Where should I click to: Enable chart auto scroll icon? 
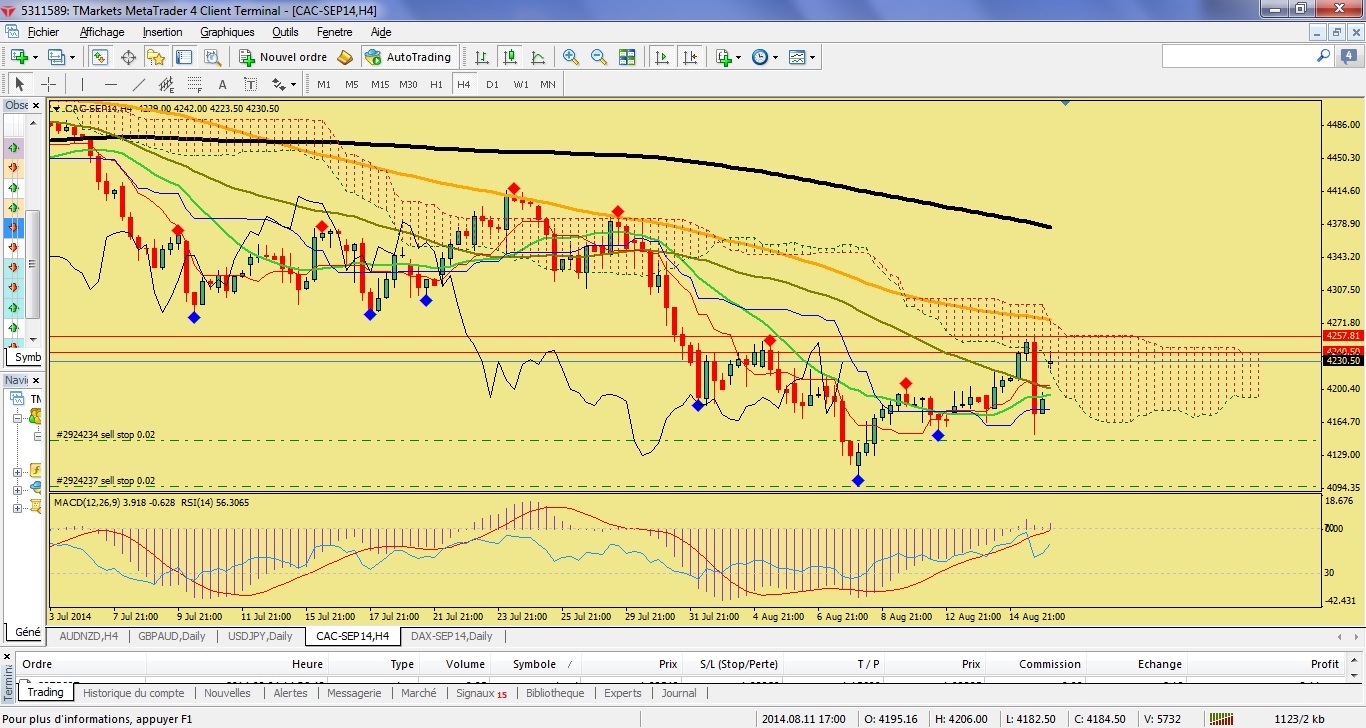(x=661, y=57)
